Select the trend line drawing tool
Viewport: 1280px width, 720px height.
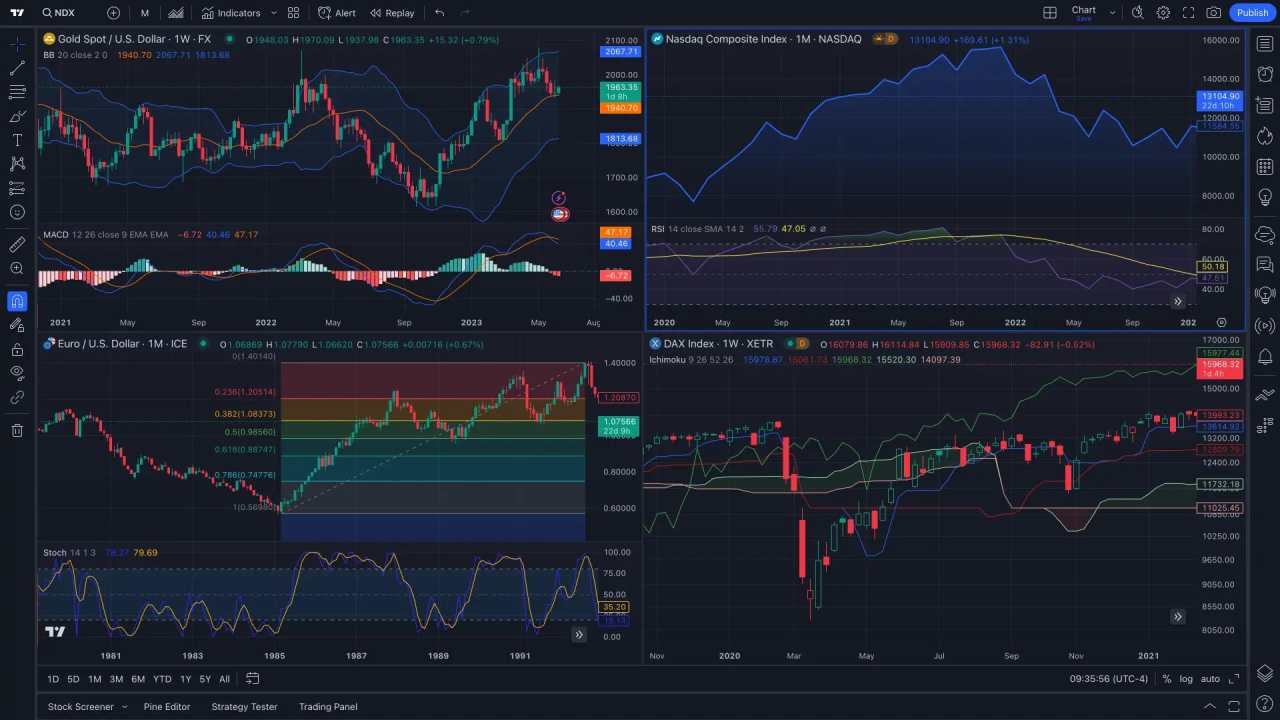pyautogui.click(x=17, y=68)
